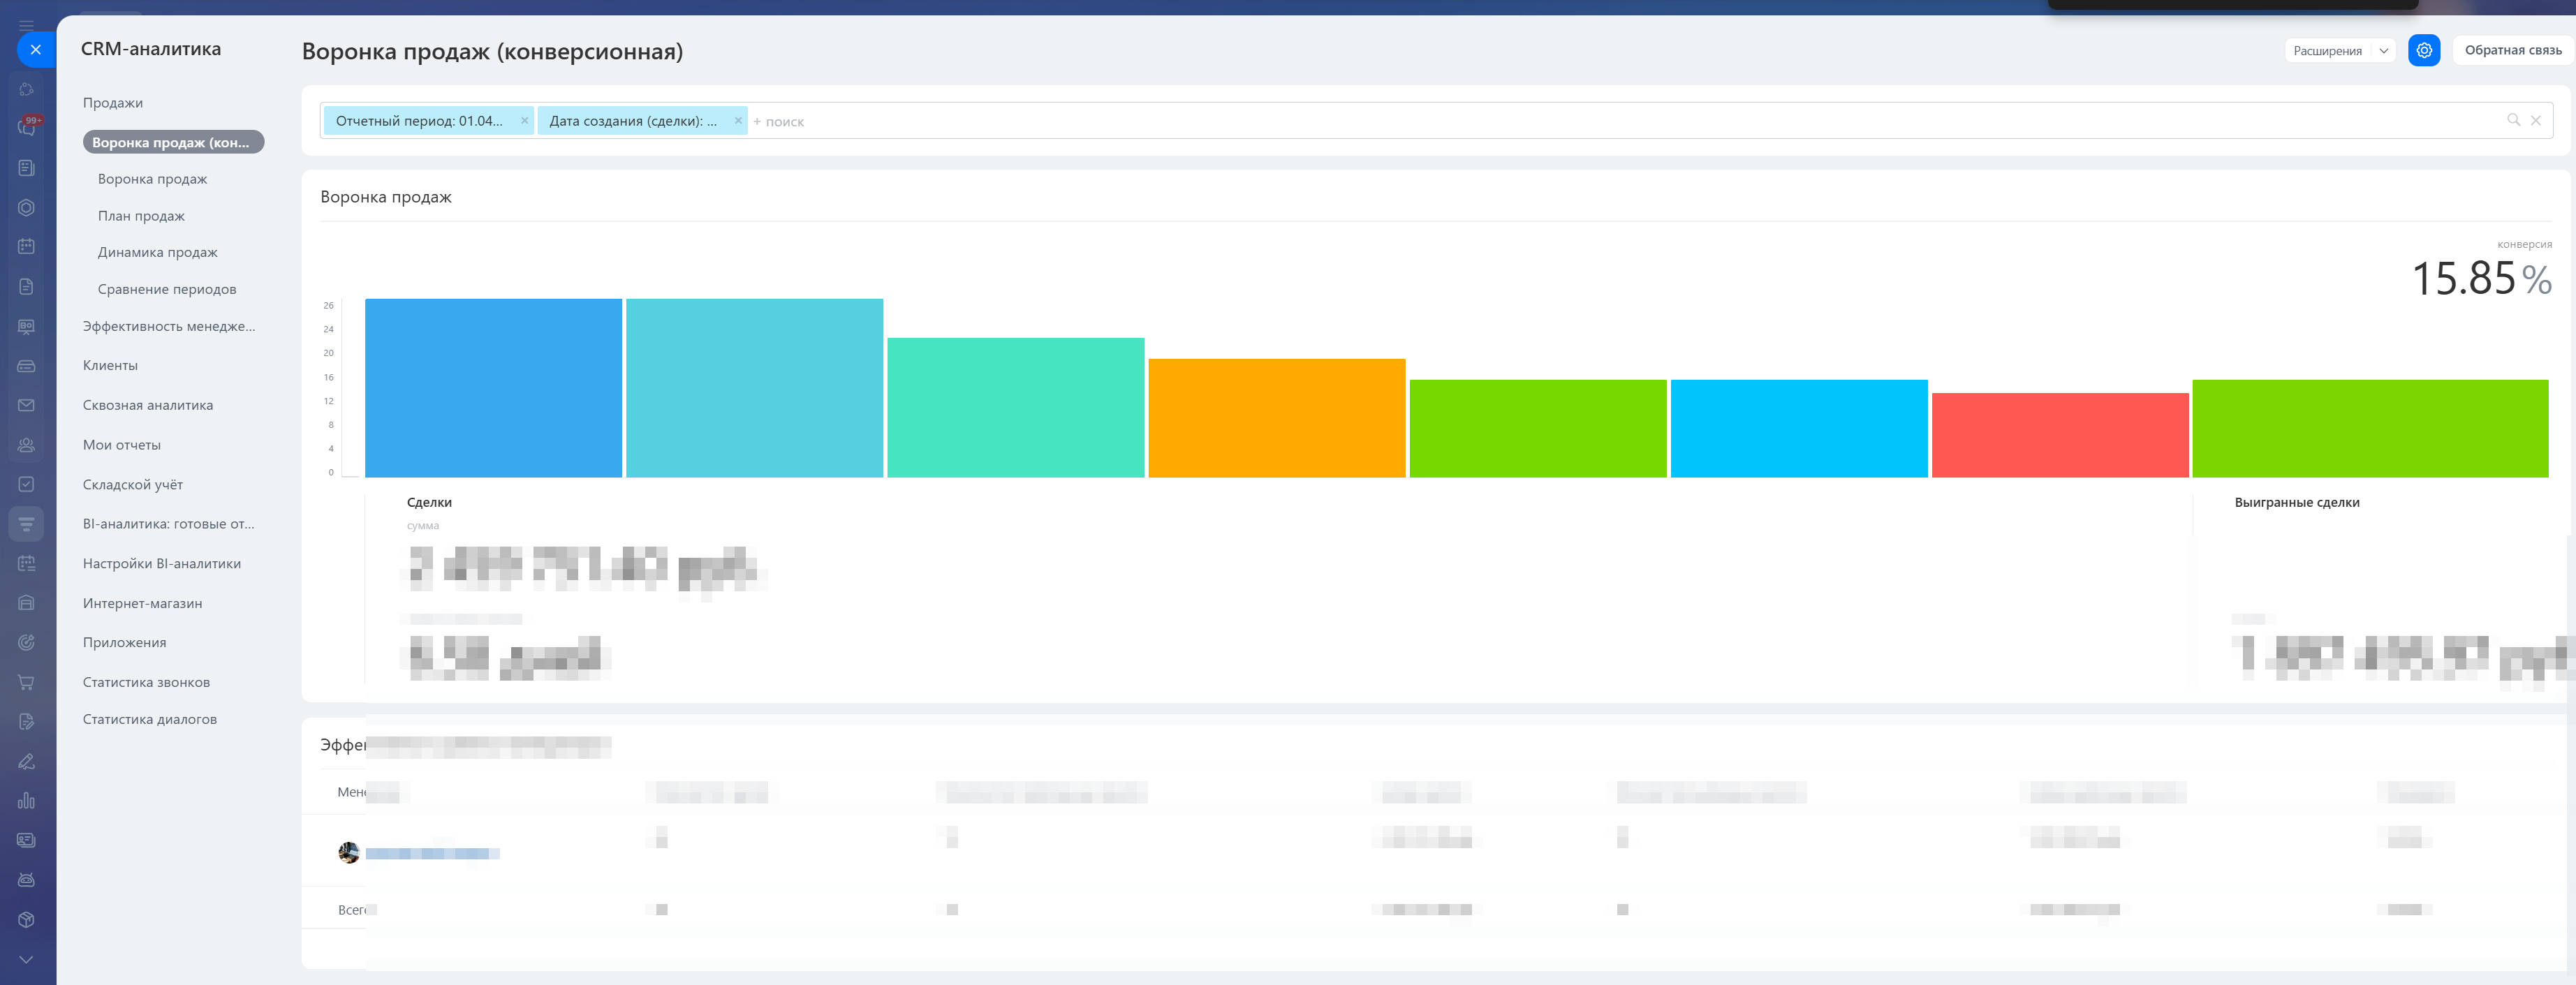Open the Сквозная аналитика menu section
The height and width of the screenshot is (985, 2576).
[x=148, y=405]
